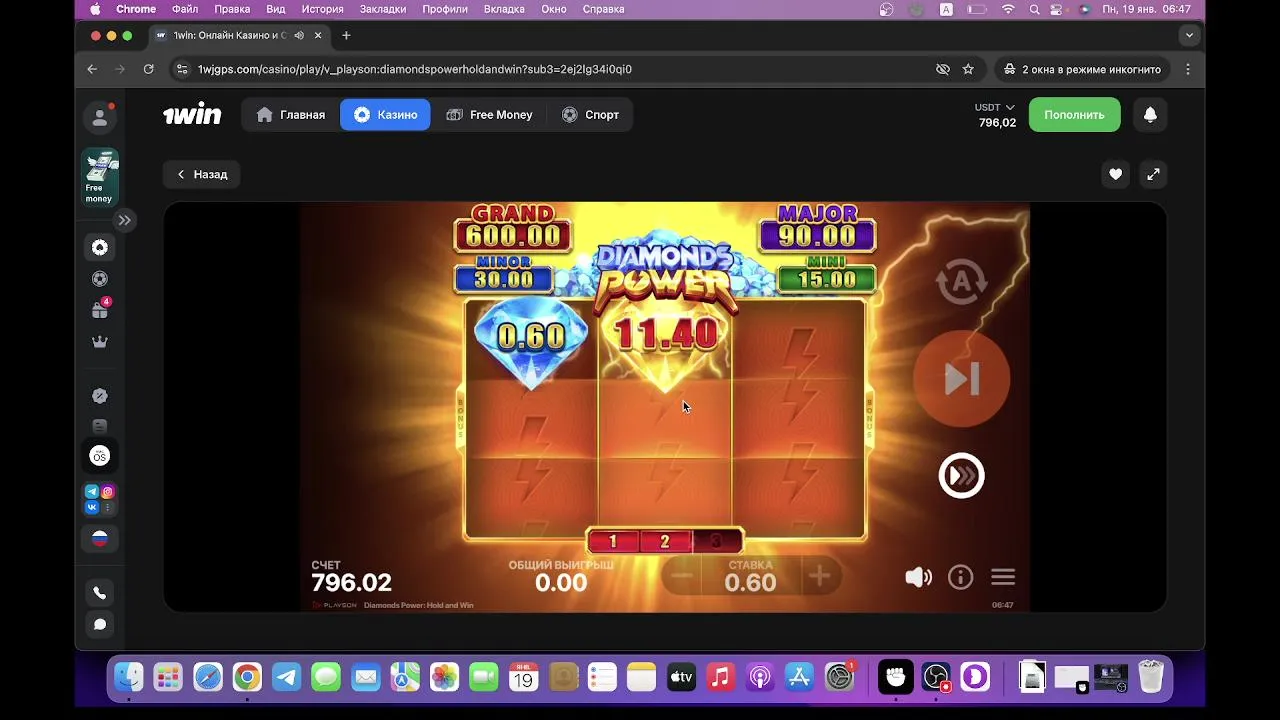Viewport: 1280px width, 720px height.
Task: Mute the game sound speaker icon
Action: coord(918,577)
